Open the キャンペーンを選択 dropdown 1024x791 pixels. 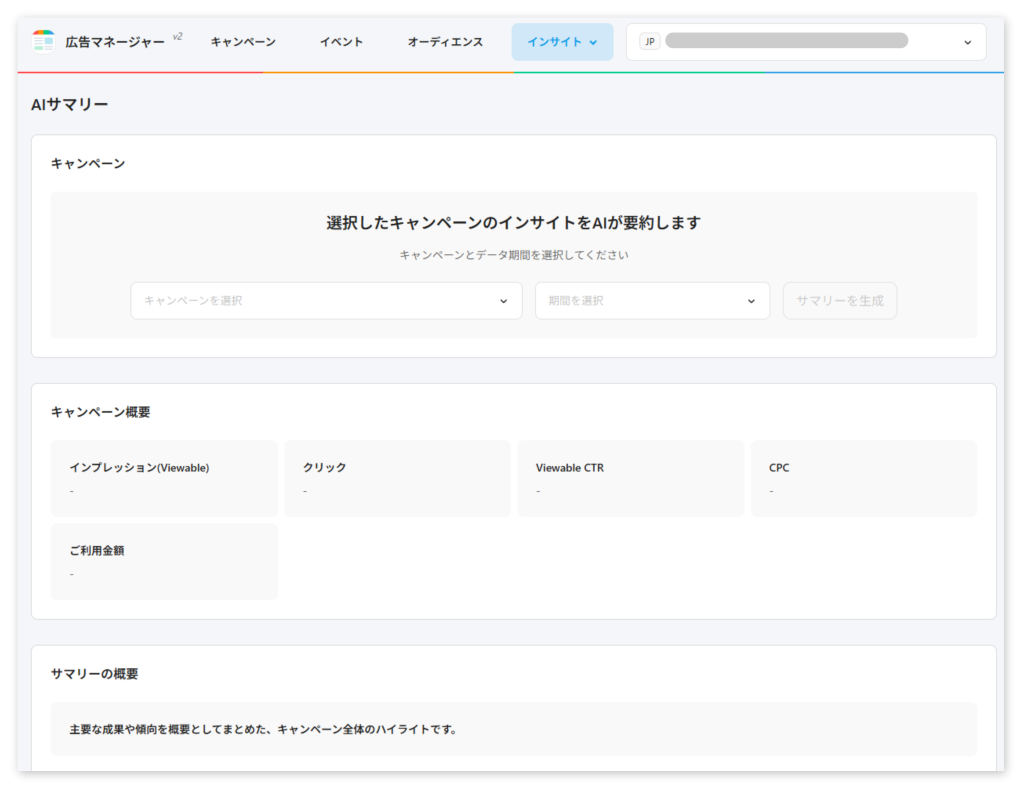(326, 301)
